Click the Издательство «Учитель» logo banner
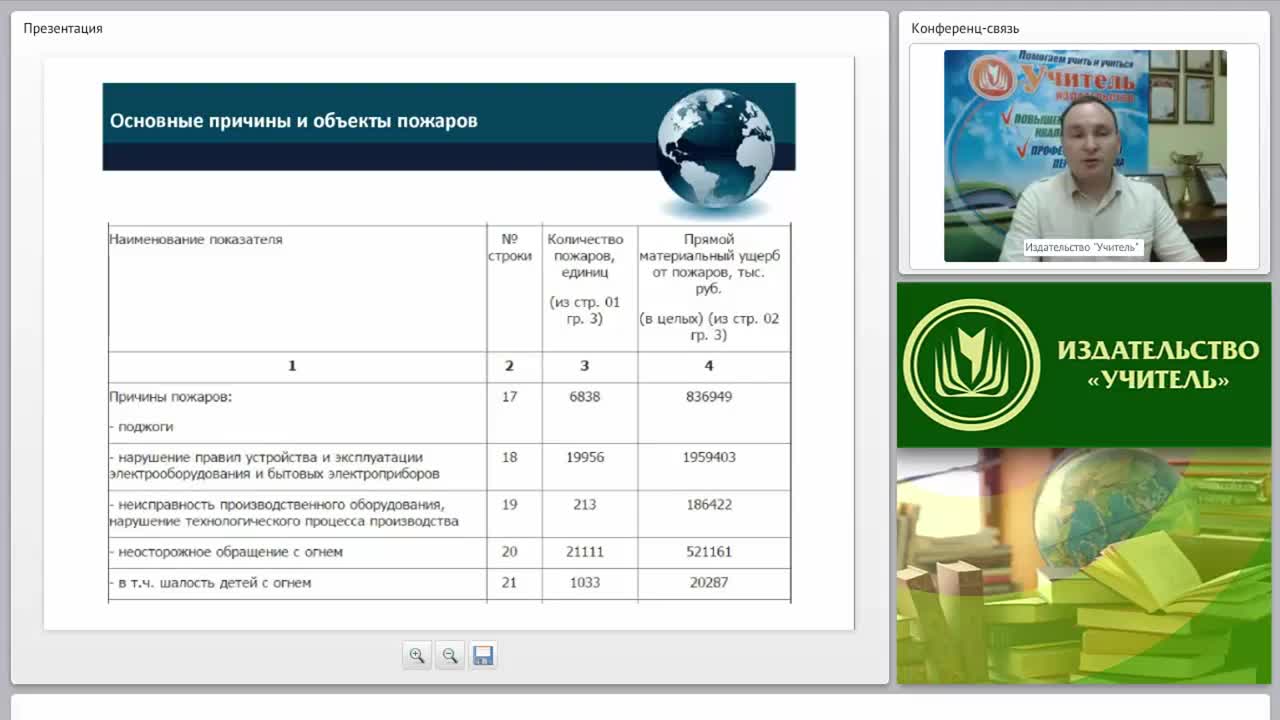The image size is (1280, 720). pyautogui.click(x=1084, y=365)
